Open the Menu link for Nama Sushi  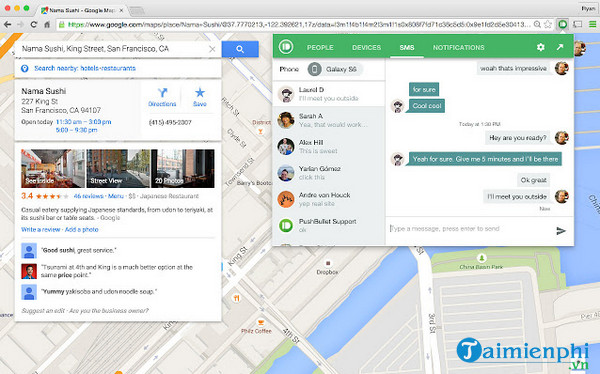tap(116, 196)
